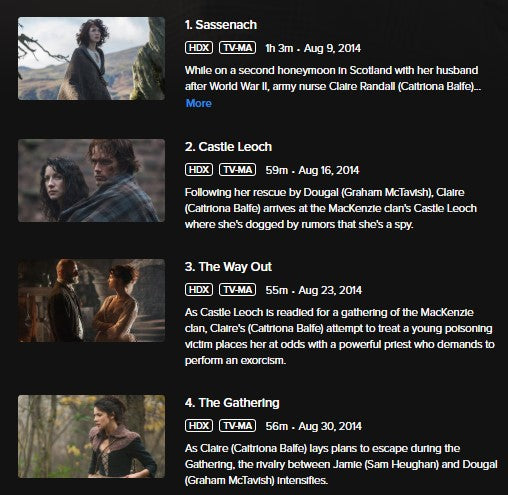Click the TV-MA badge for The Gathering
Screen dimensions: 508x495
(238, 426)
